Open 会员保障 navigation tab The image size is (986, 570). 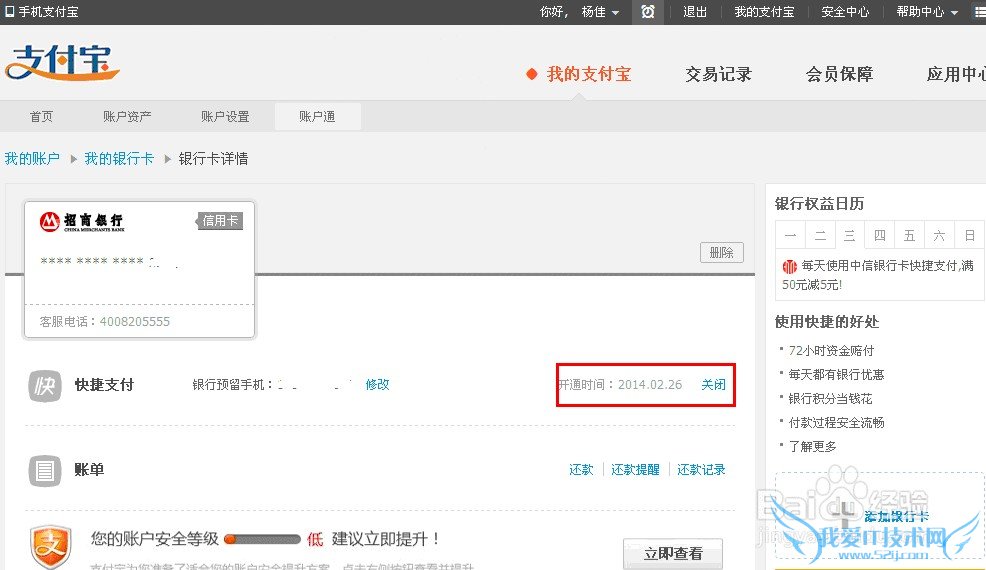[x=839, y=74]
